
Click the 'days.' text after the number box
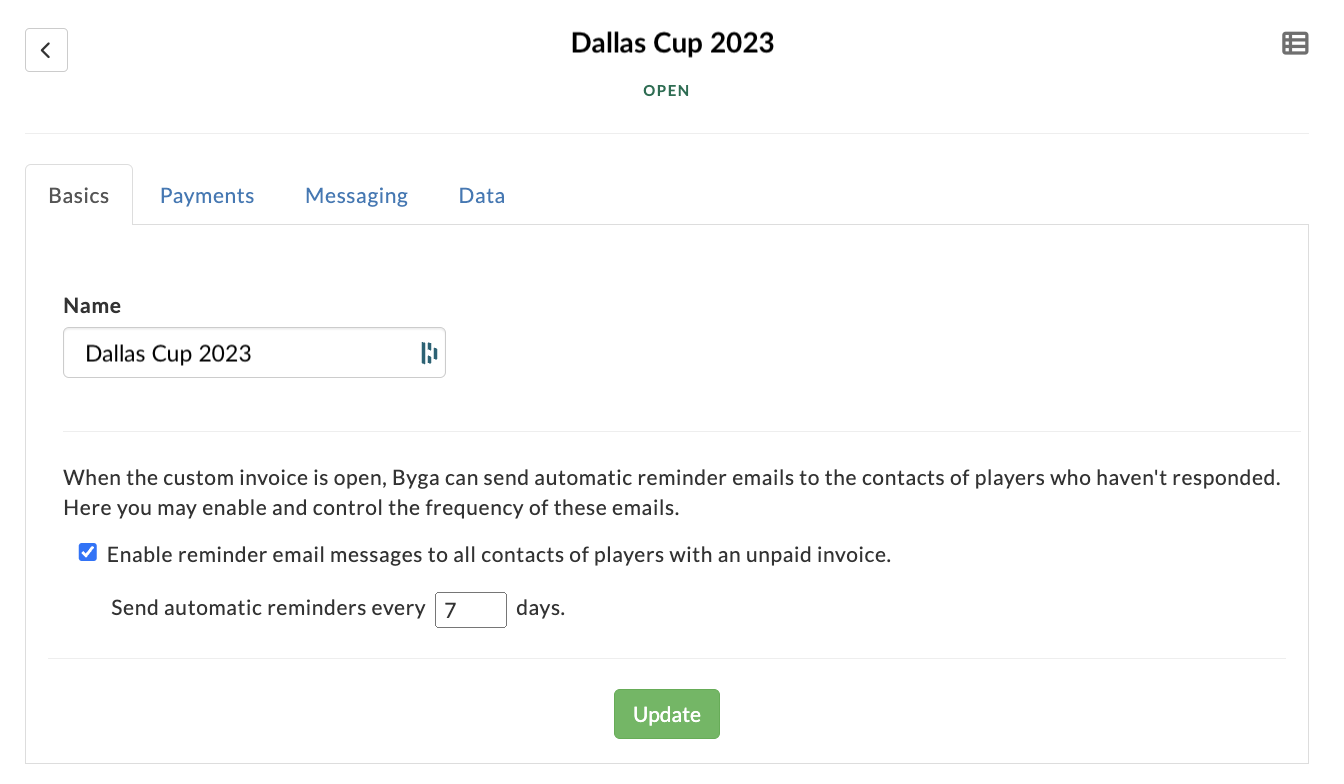540,608
